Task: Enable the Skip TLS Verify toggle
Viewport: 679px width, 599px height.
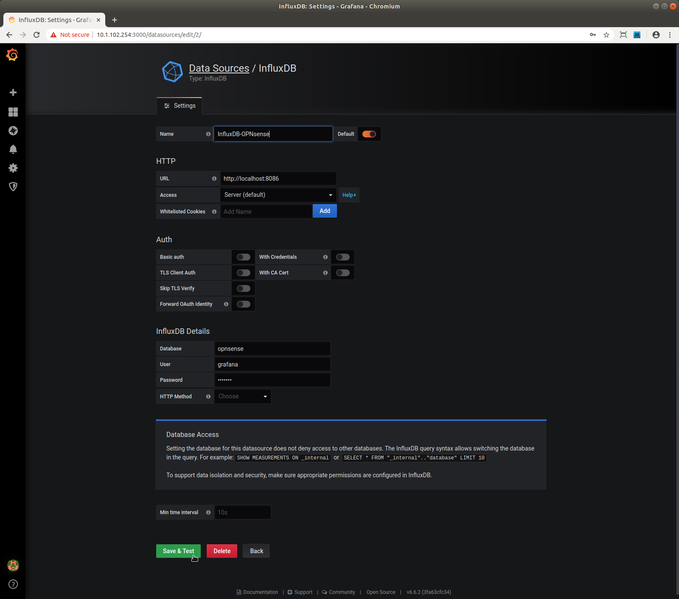Action: click(x=243, y=288)
